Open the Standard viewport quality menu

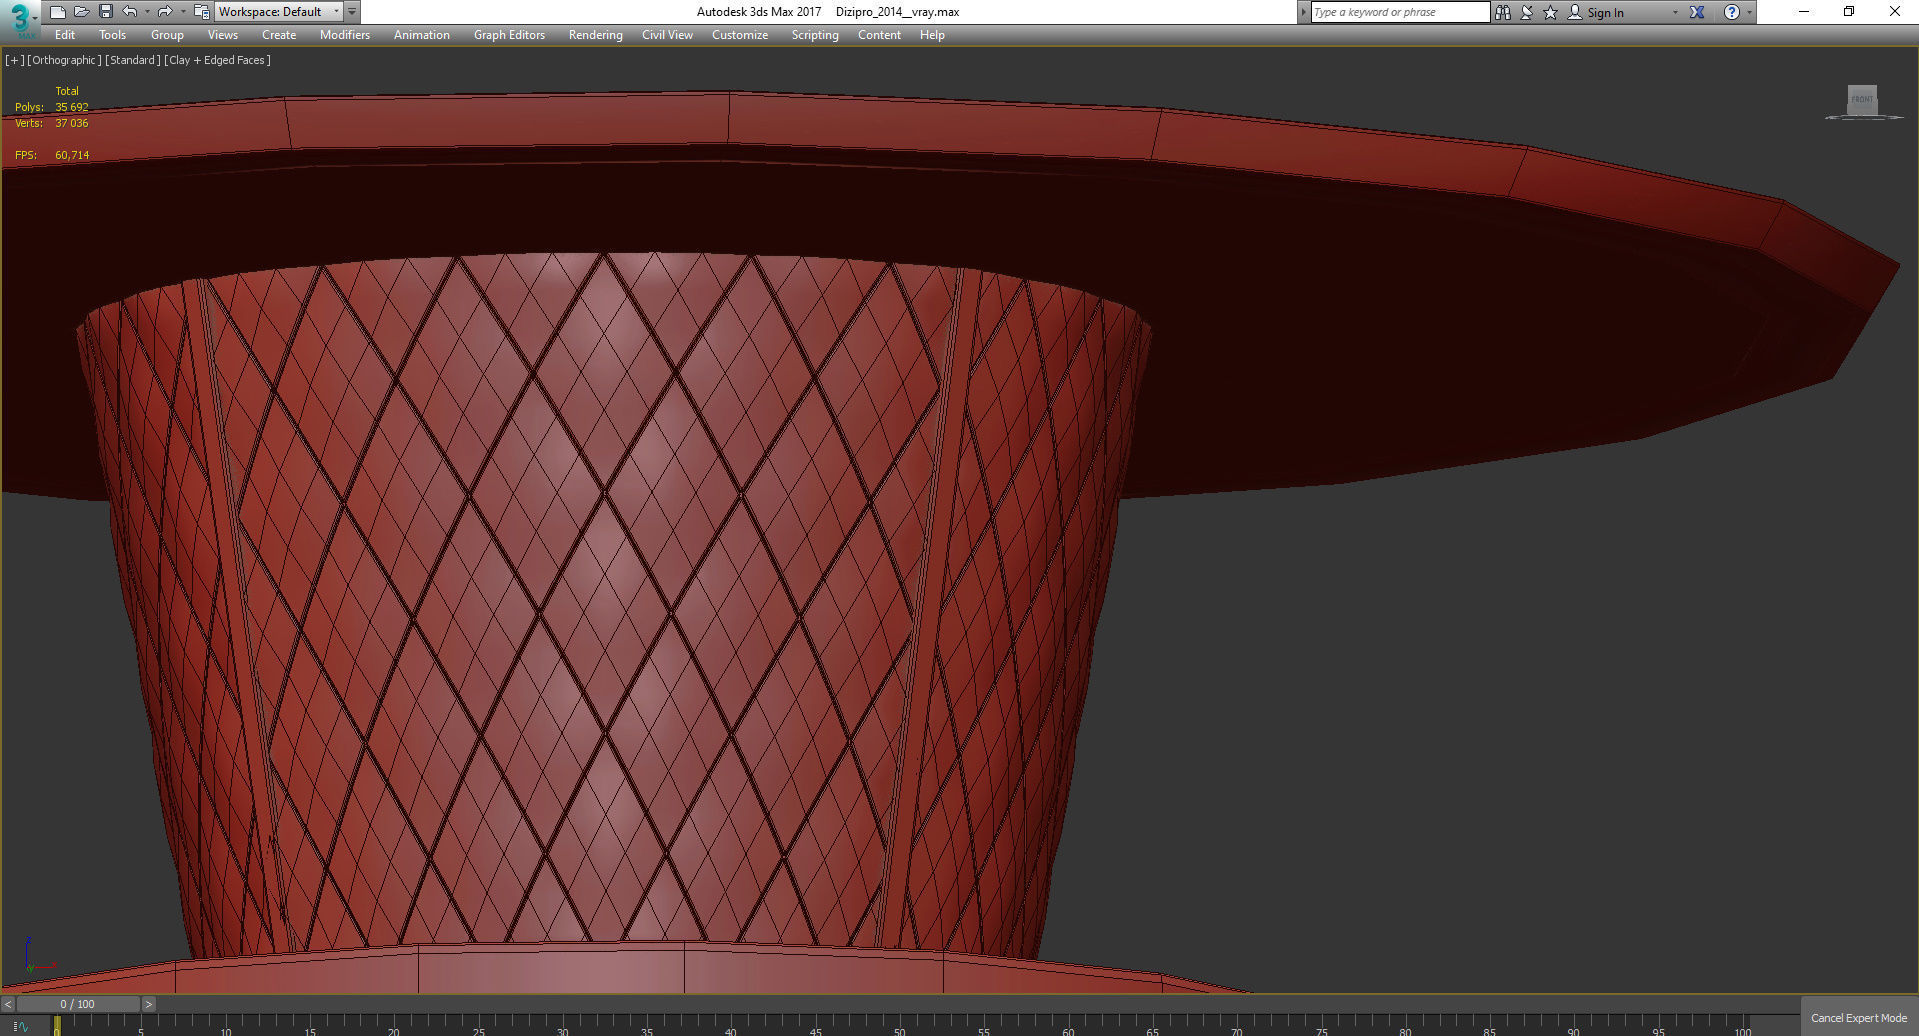[x=133, y=60]
